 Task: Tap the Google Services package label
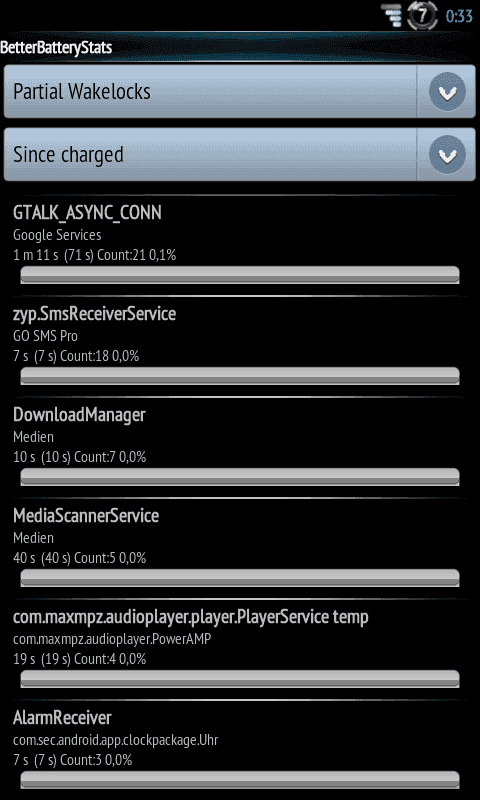click(x=57, y=235)
